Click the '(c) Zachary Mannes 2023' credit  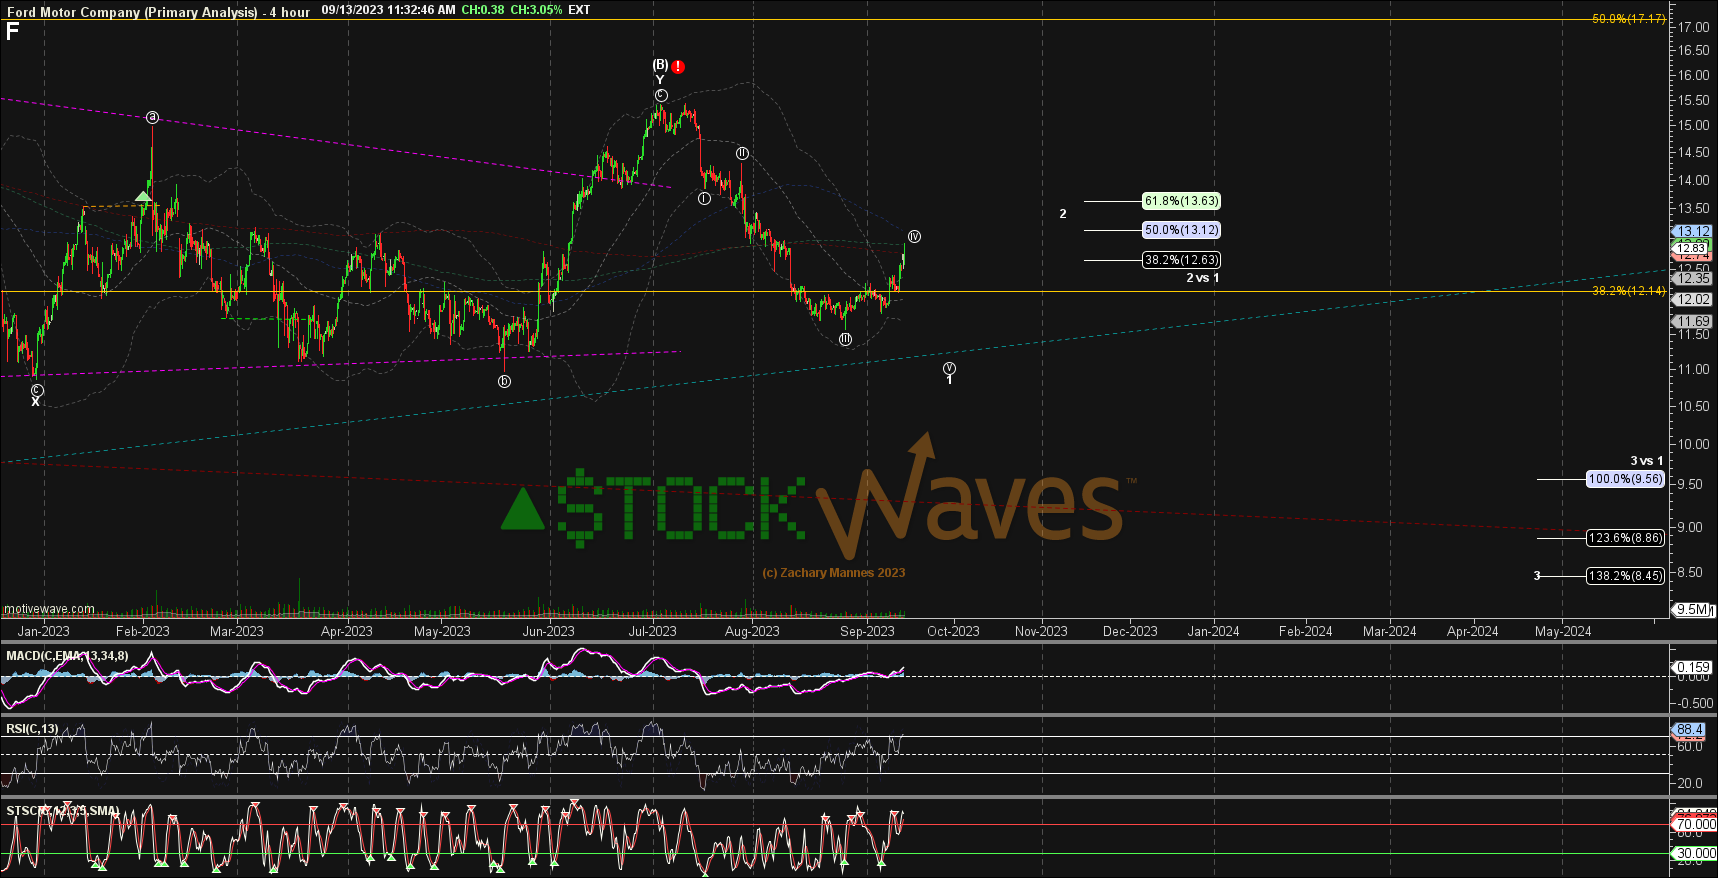click(x=833, y=573)
